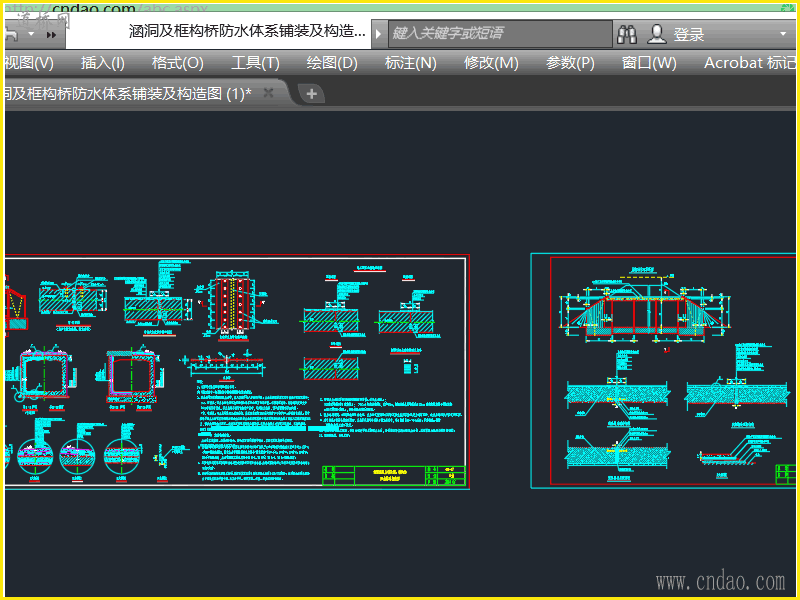Open the quick access toolbar dropdown arrow
This screenshot has width=800, height=600.
tap(31, 34)
